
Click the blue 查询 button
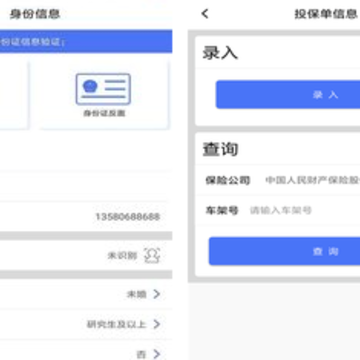(285, 251)
